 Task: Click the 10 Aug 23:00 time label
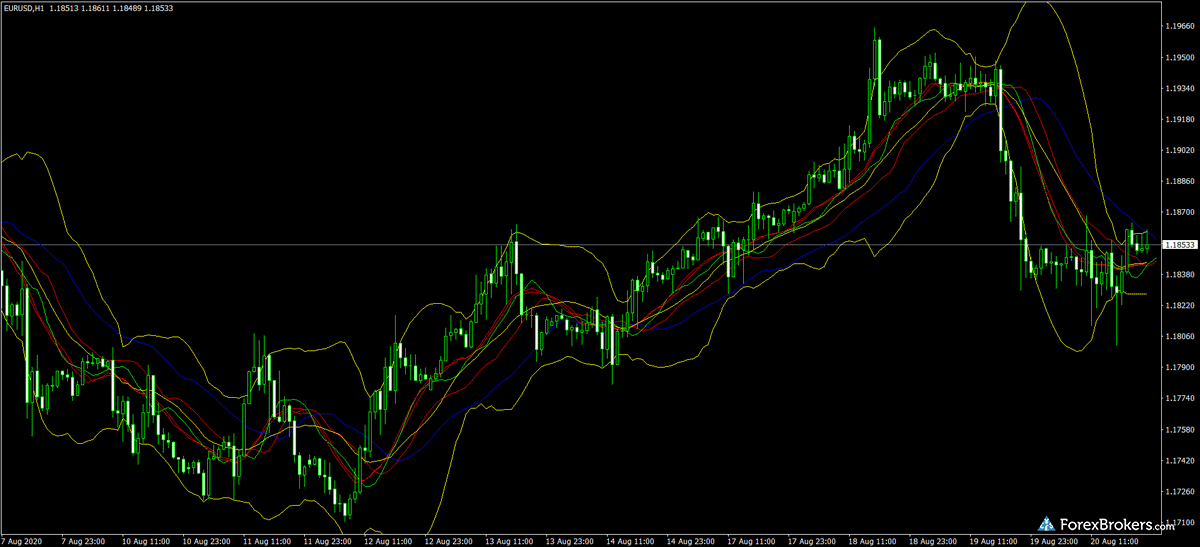[203, 539]
